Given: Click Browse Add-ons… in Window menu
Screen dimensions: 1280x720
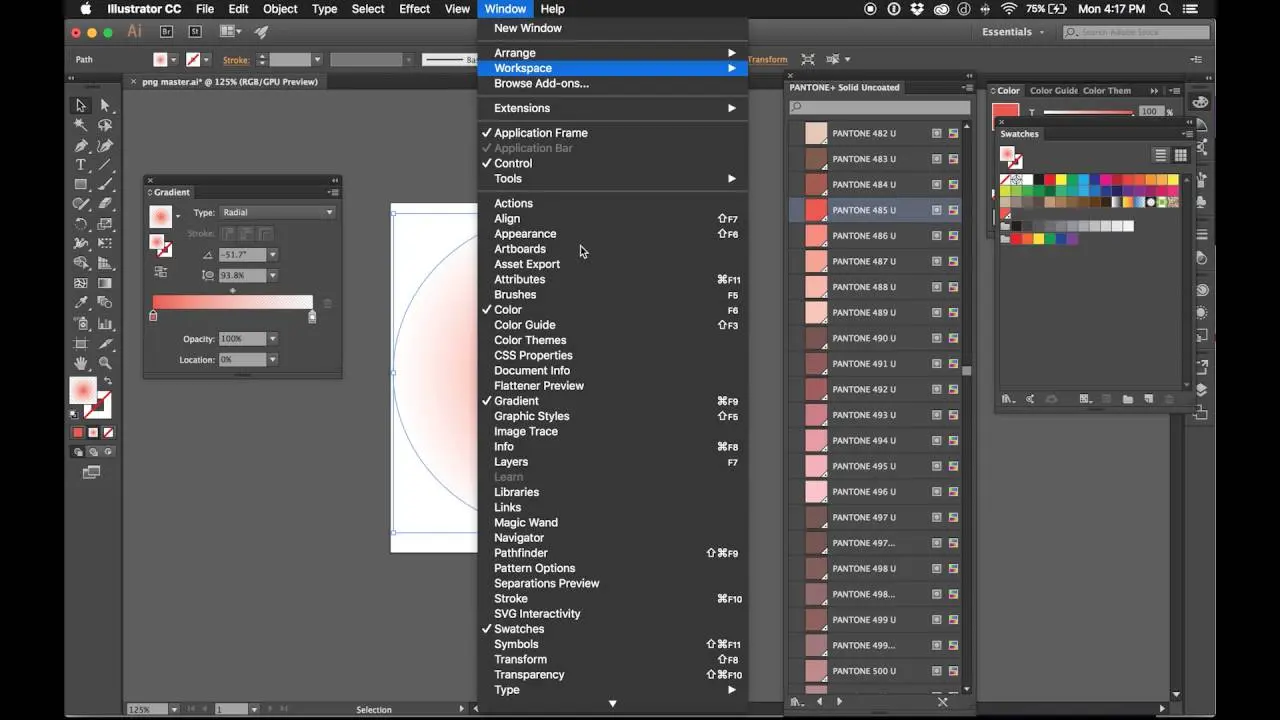Looking at the screenshot, I should pos(541,83).
